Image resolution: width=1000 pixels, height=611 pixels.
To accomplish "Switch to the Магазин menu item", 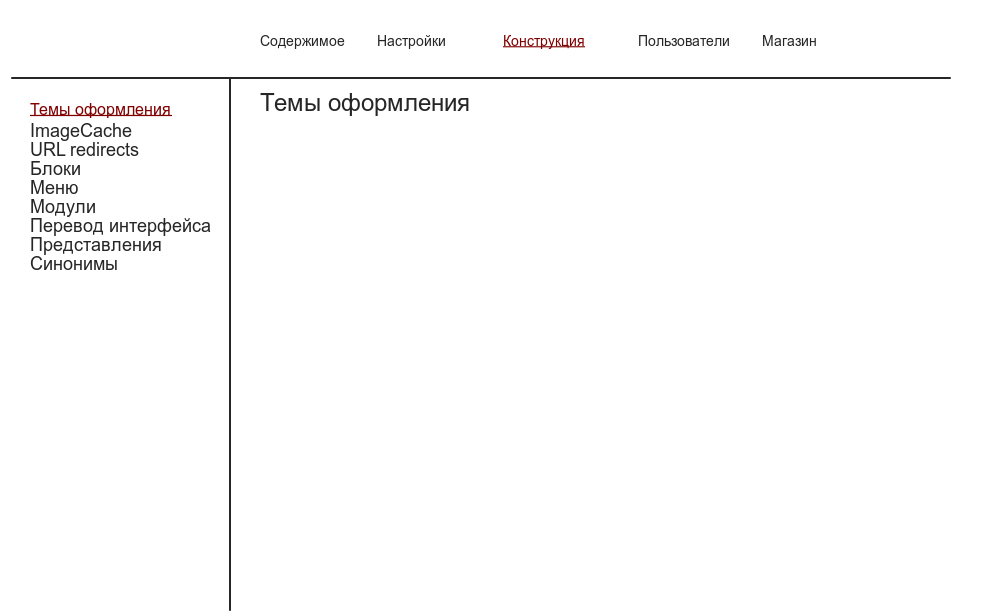I will click(789, 41).
